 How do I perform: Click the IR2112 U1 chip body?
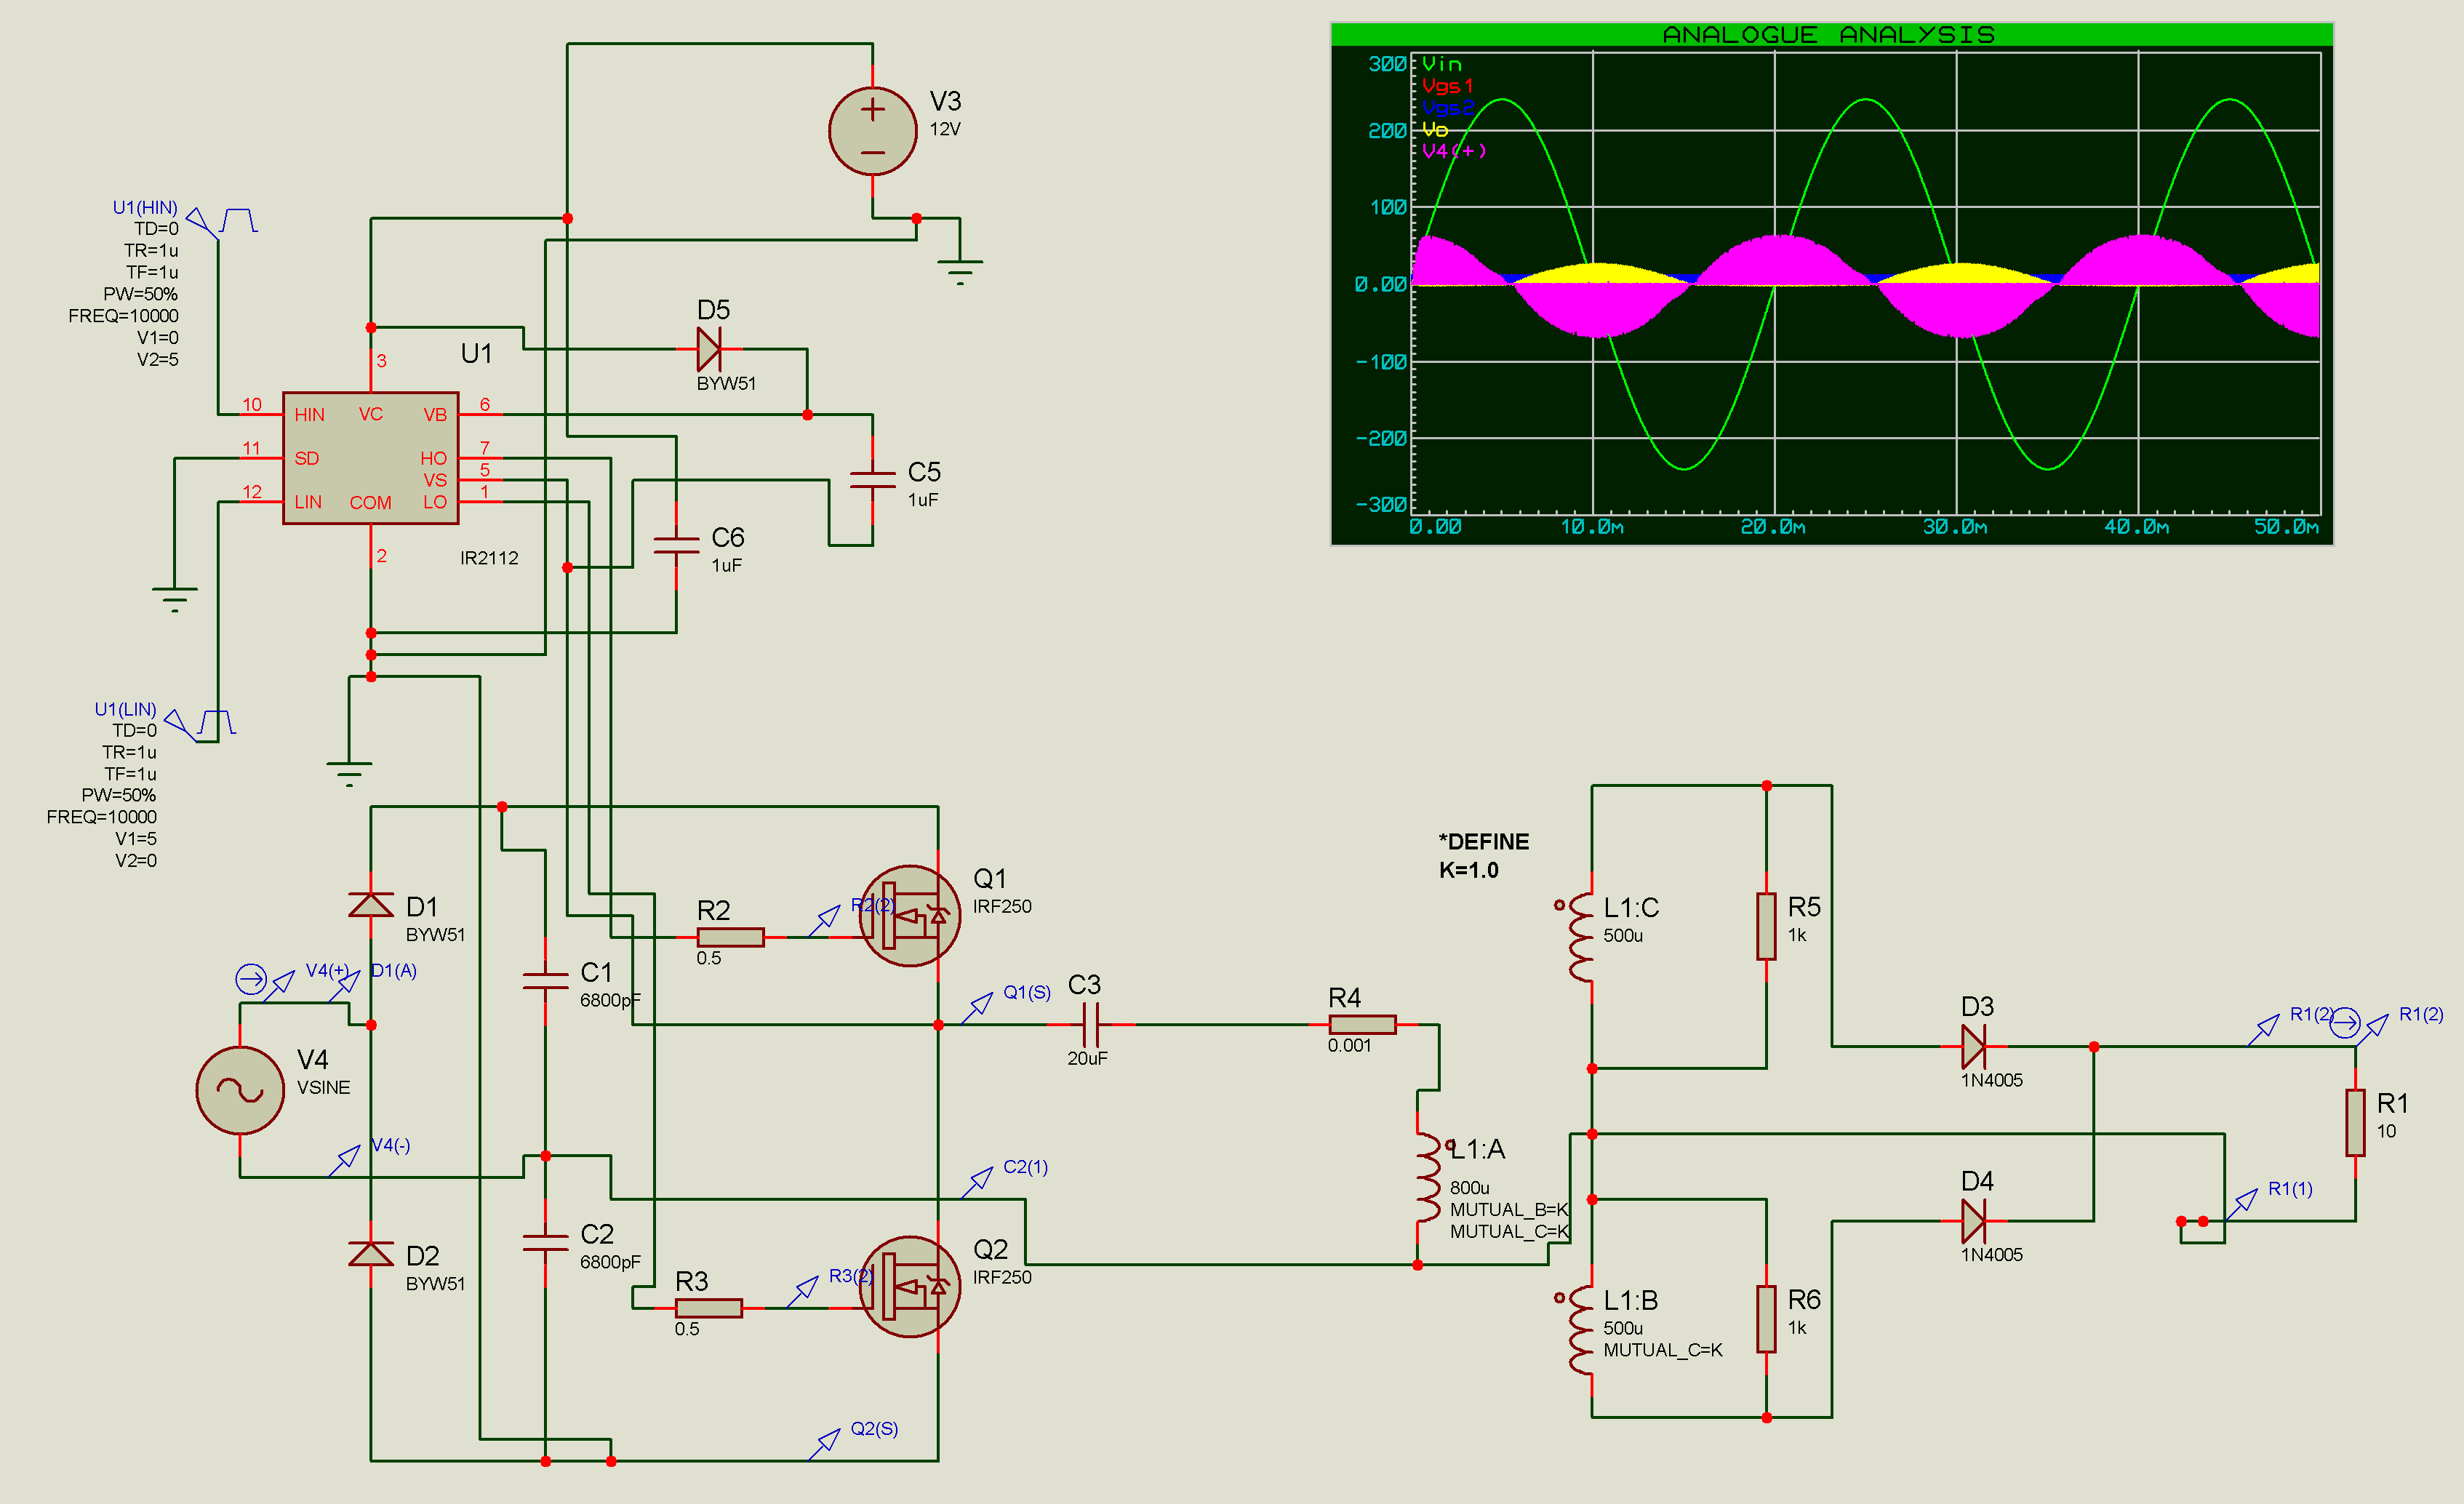click(370, 458)
